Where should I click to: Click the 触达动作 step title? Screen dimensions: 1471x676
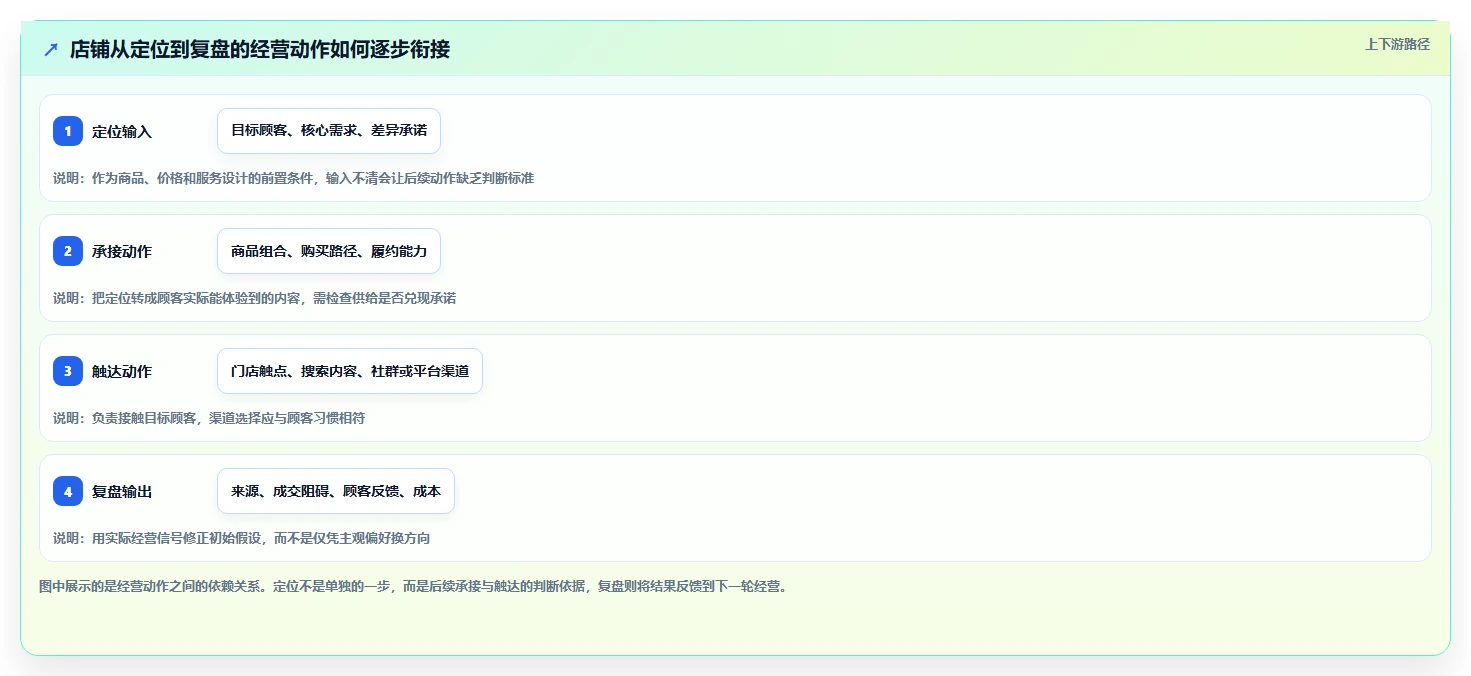122,371
